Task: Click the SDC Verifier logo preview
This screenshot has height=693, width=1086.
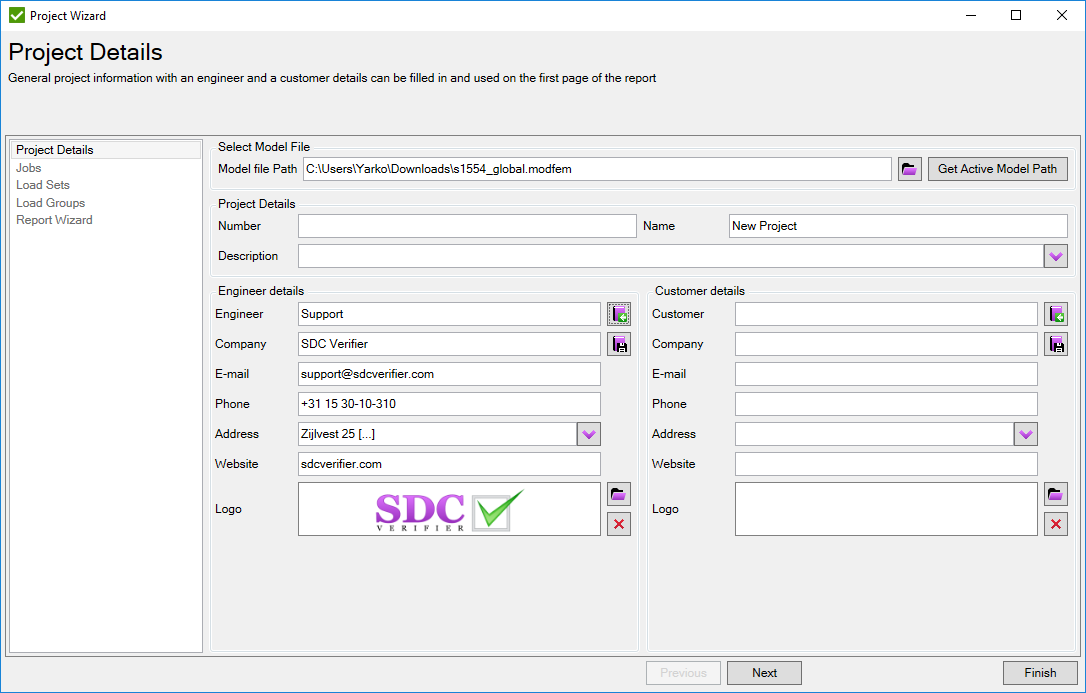Action: (449, 510)
